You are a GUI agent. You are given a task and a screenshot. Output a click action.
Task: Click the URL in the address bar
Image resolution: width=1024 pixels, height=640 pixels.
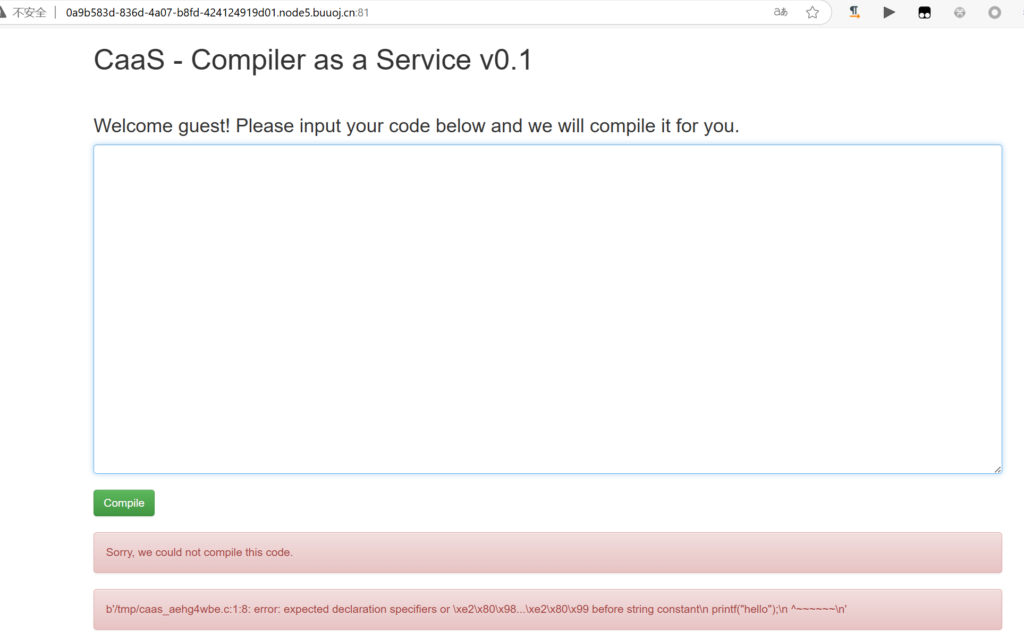[x=210, y=13]
